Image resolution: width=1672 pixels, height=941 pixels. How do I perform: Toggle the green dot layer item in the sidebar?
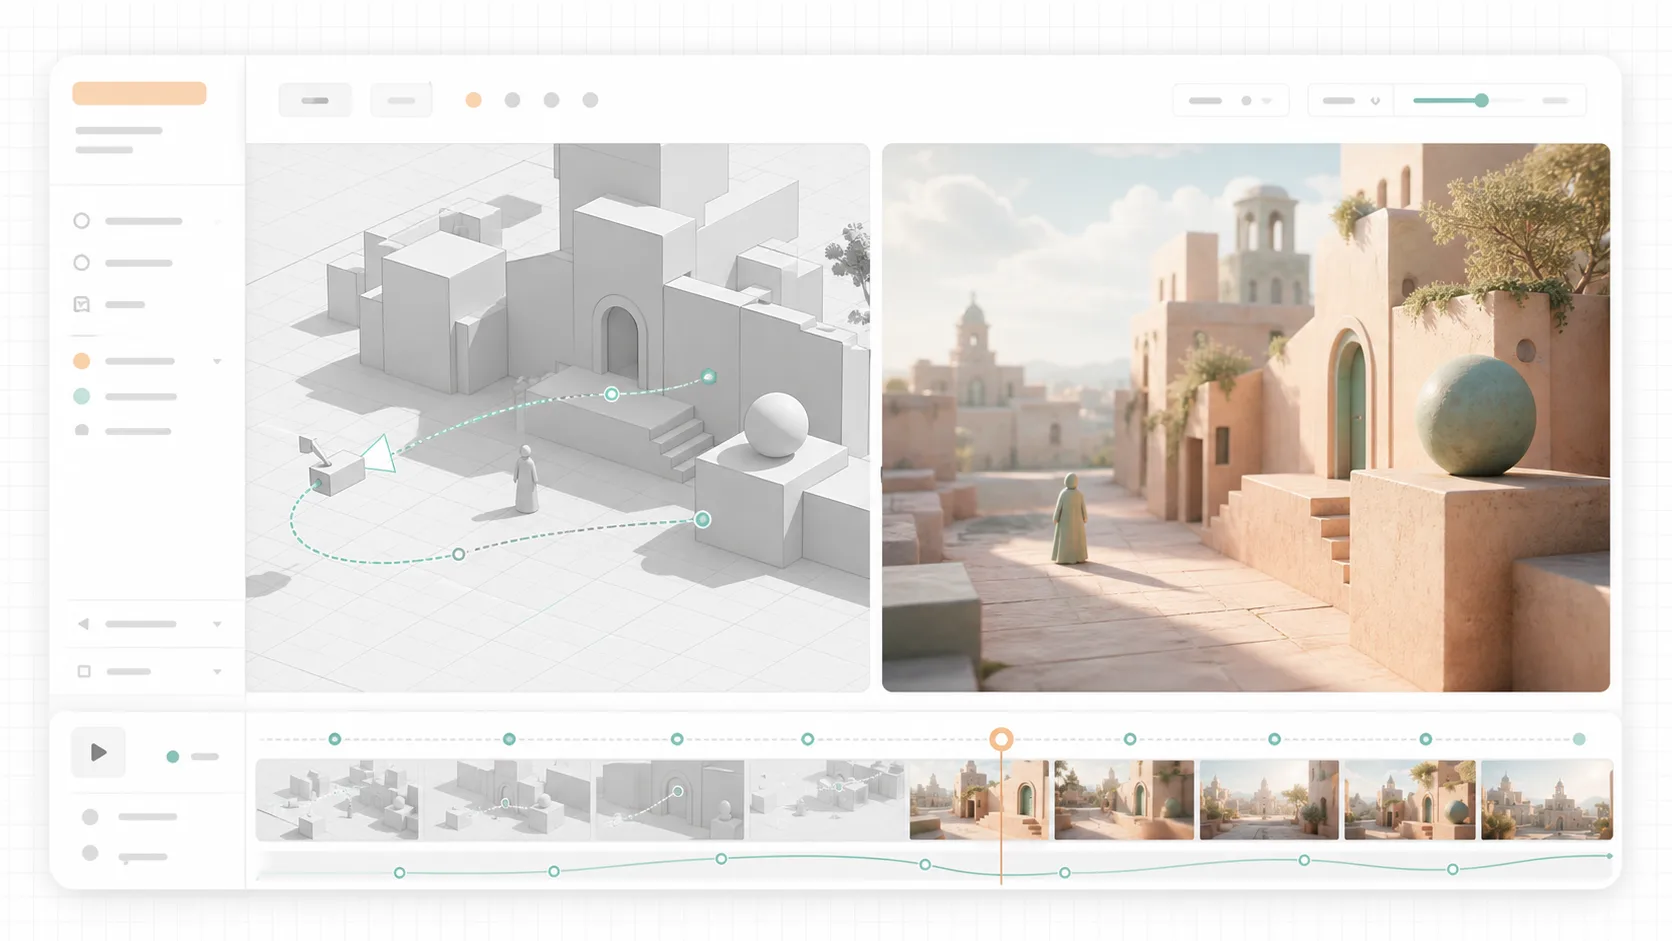point(82,397)
